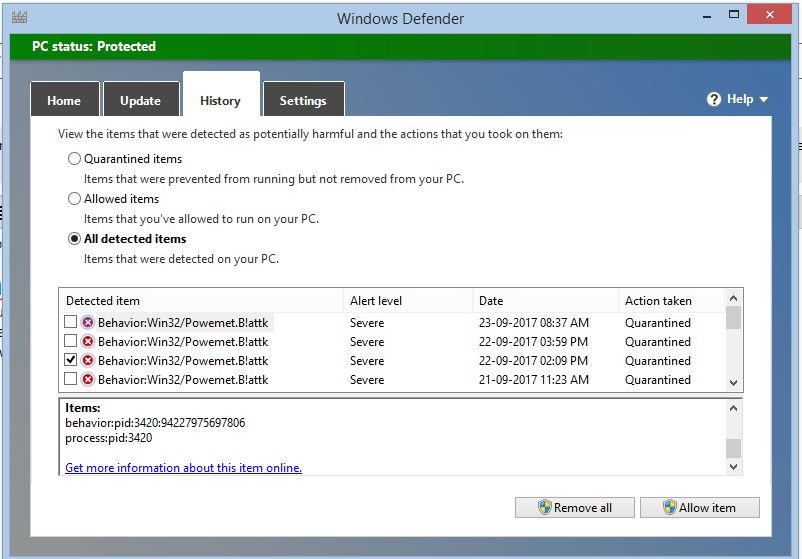
Task: Uncheck the box for 22-09-2017 02:09 PM detection
Action: 71,360
